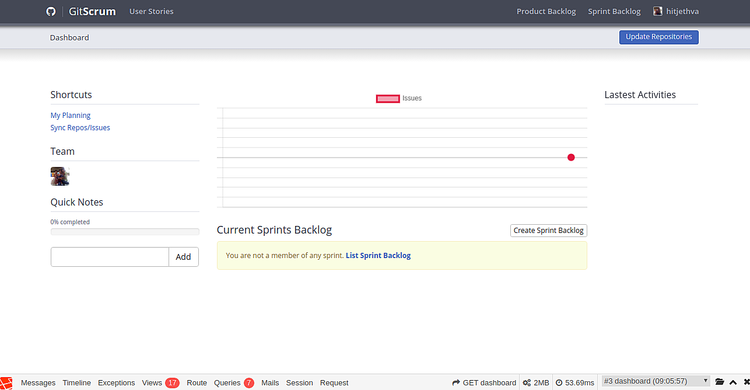Toggle the Issues legend swatch
The image size is (750, 390).
[x=387, y=99]
